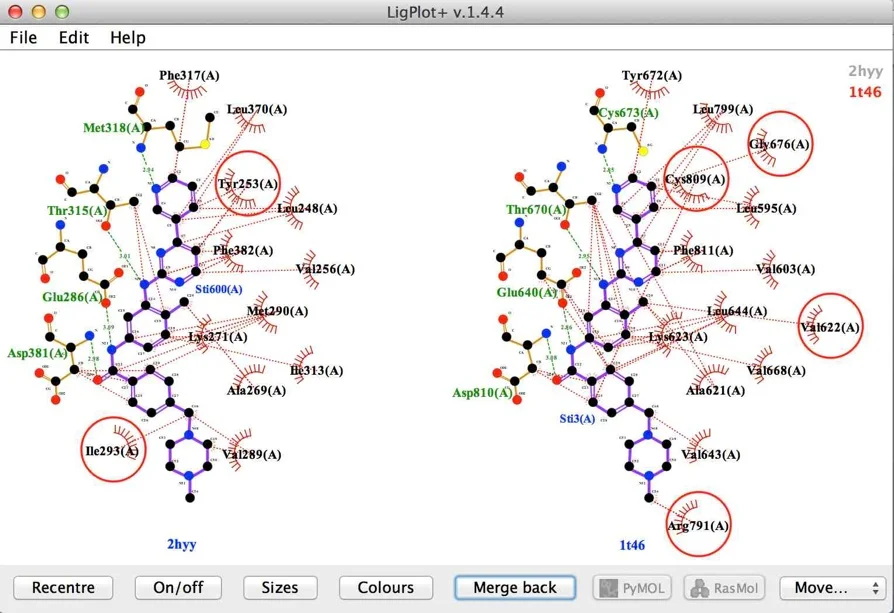Screen dimensions: 894x613
Task: Click the yellow sulfur atom of Met318
Action: [x=205, y=144]
